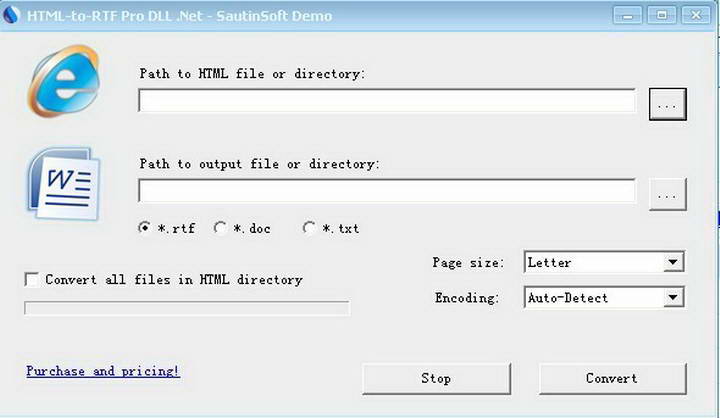Viewport: 720px width, 418px height.
Task: Focus the output file path input field
Action: [387, 191]
